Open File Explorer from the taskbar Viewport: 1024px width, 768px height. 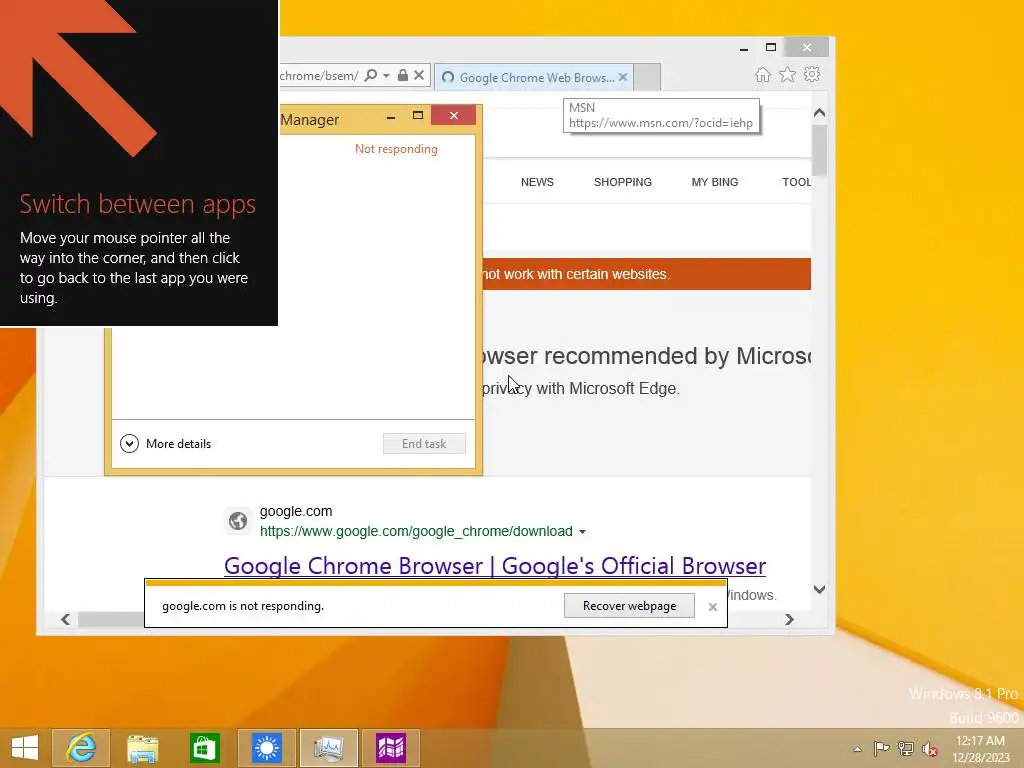pos(142,748)
